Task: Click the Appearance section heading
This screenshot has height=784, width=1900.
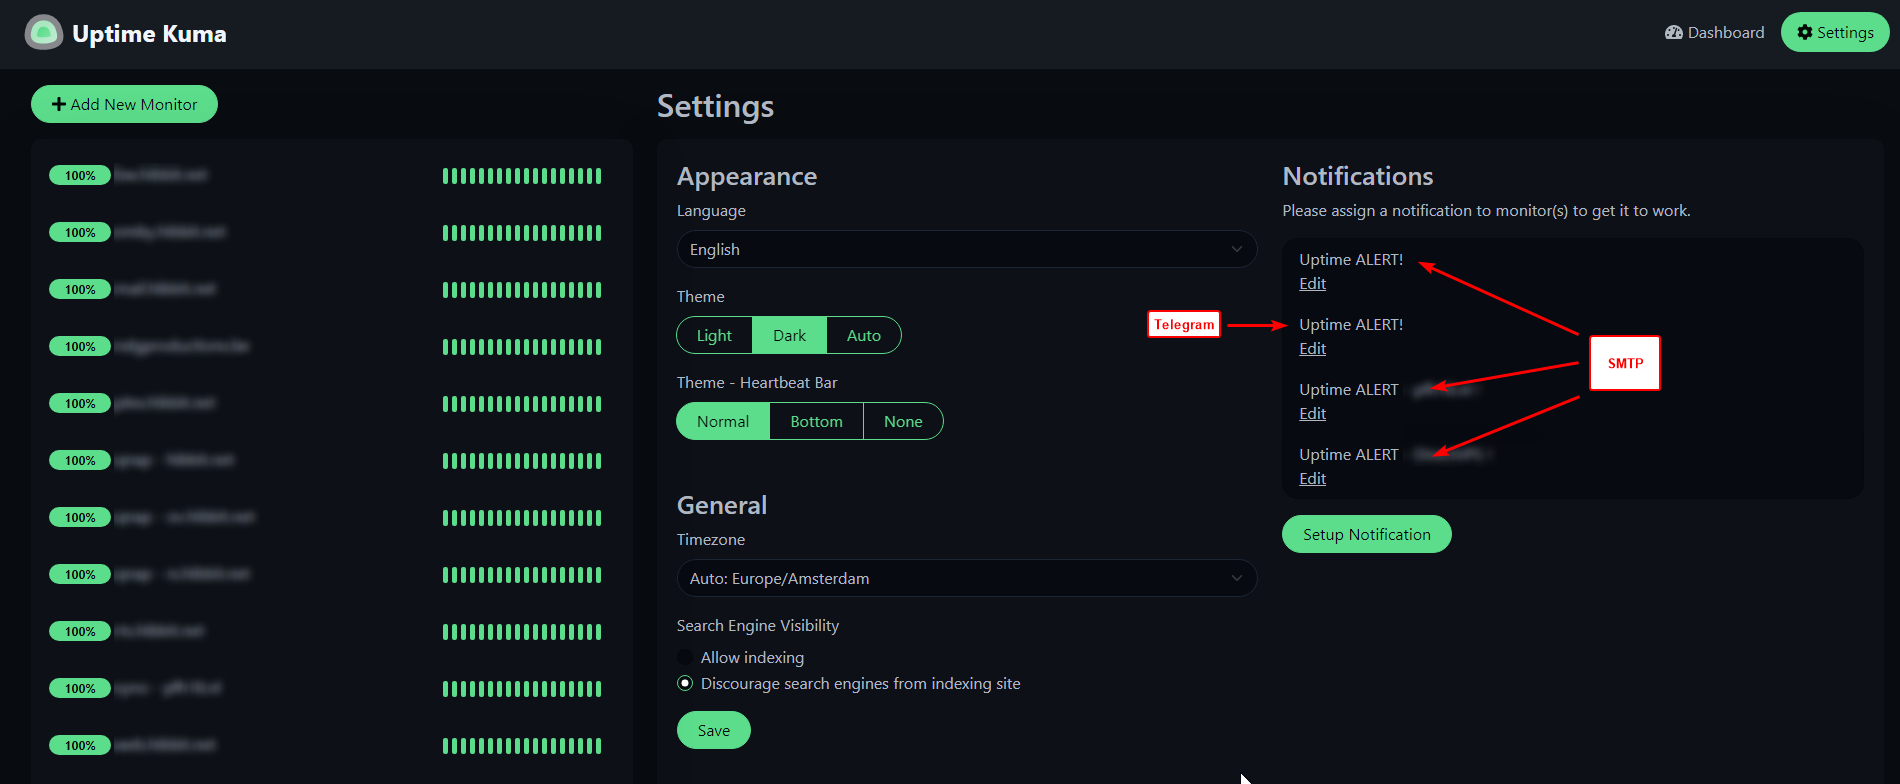Action: click(x=747, y=176)
